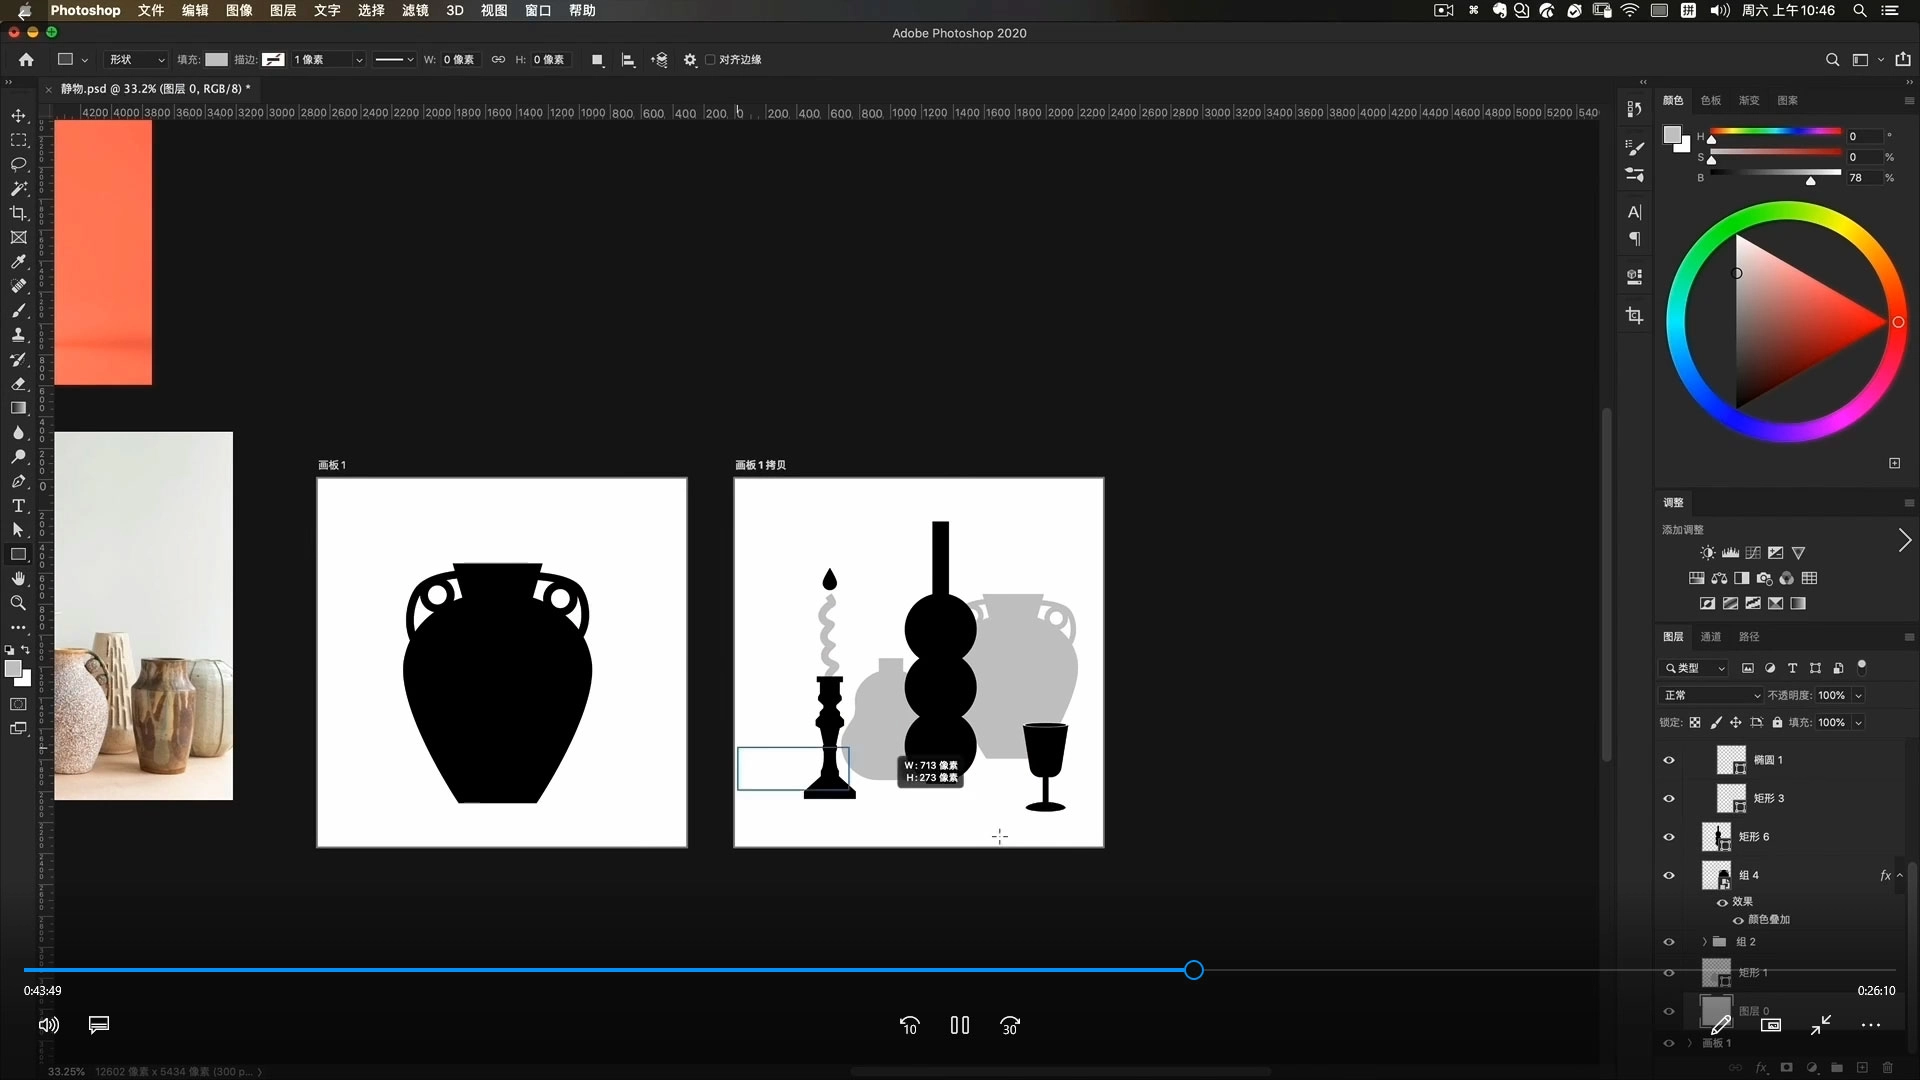The image size is (1920, 1080).
Task: Toggle visibility of 矩形 6 layer
Action: click(1668, 837)
